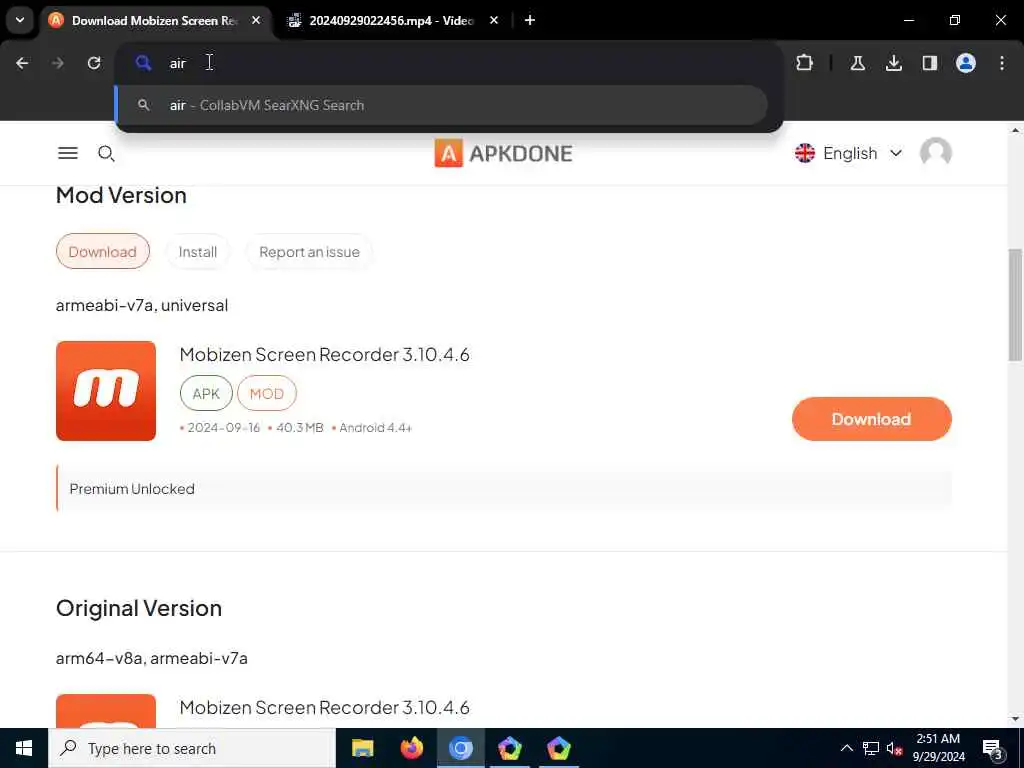Click the Original Version 'Mobizen Screen Recorder 3.10.4.6' title

[324, 707]
